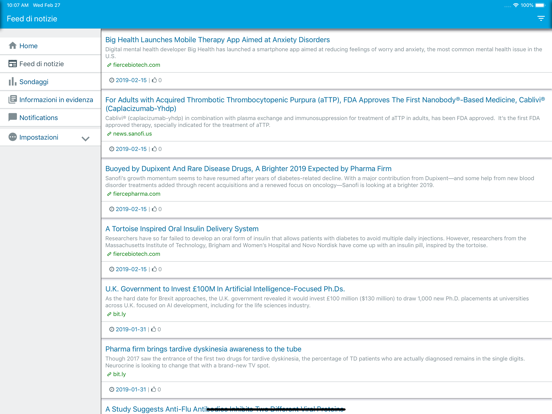Click link icon beside fiercepharma.com

(x=109, y=194)
